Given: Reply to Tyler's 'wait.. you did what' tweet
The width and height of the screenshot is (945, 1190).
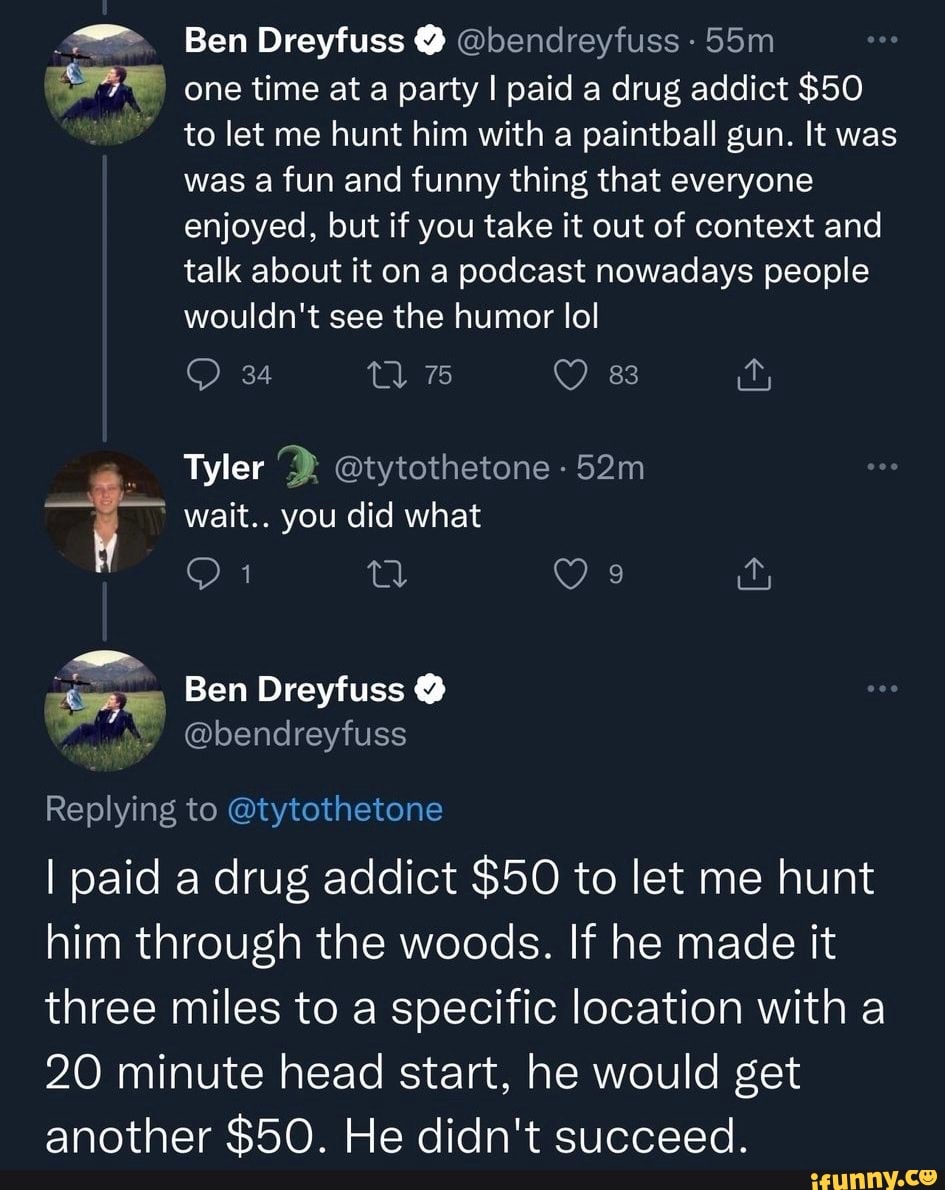Looking at the screenshot, I should coord(203,575).
